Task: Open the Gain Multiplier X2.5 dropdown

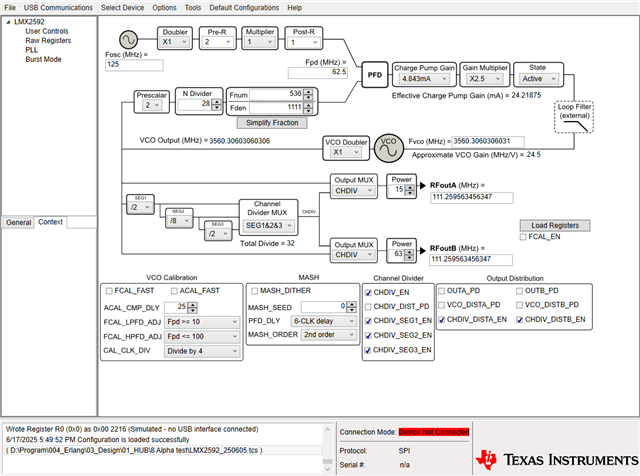Action: (x=485, y=79)
